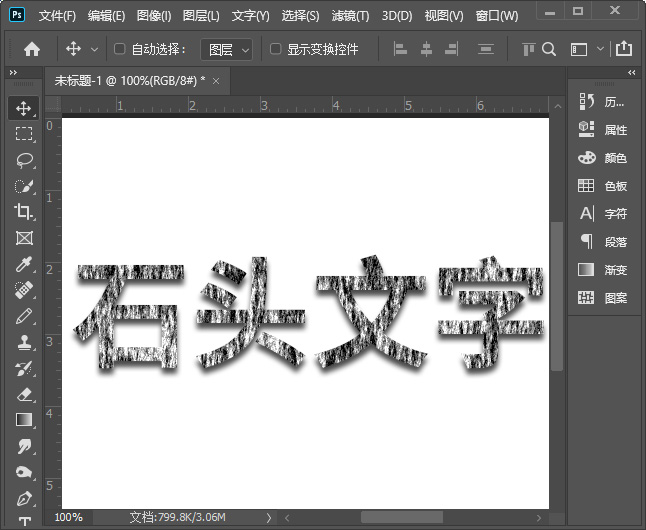Click the distribute vertically icon
This screenshot has width=646, height=530.
click(486, 49)
